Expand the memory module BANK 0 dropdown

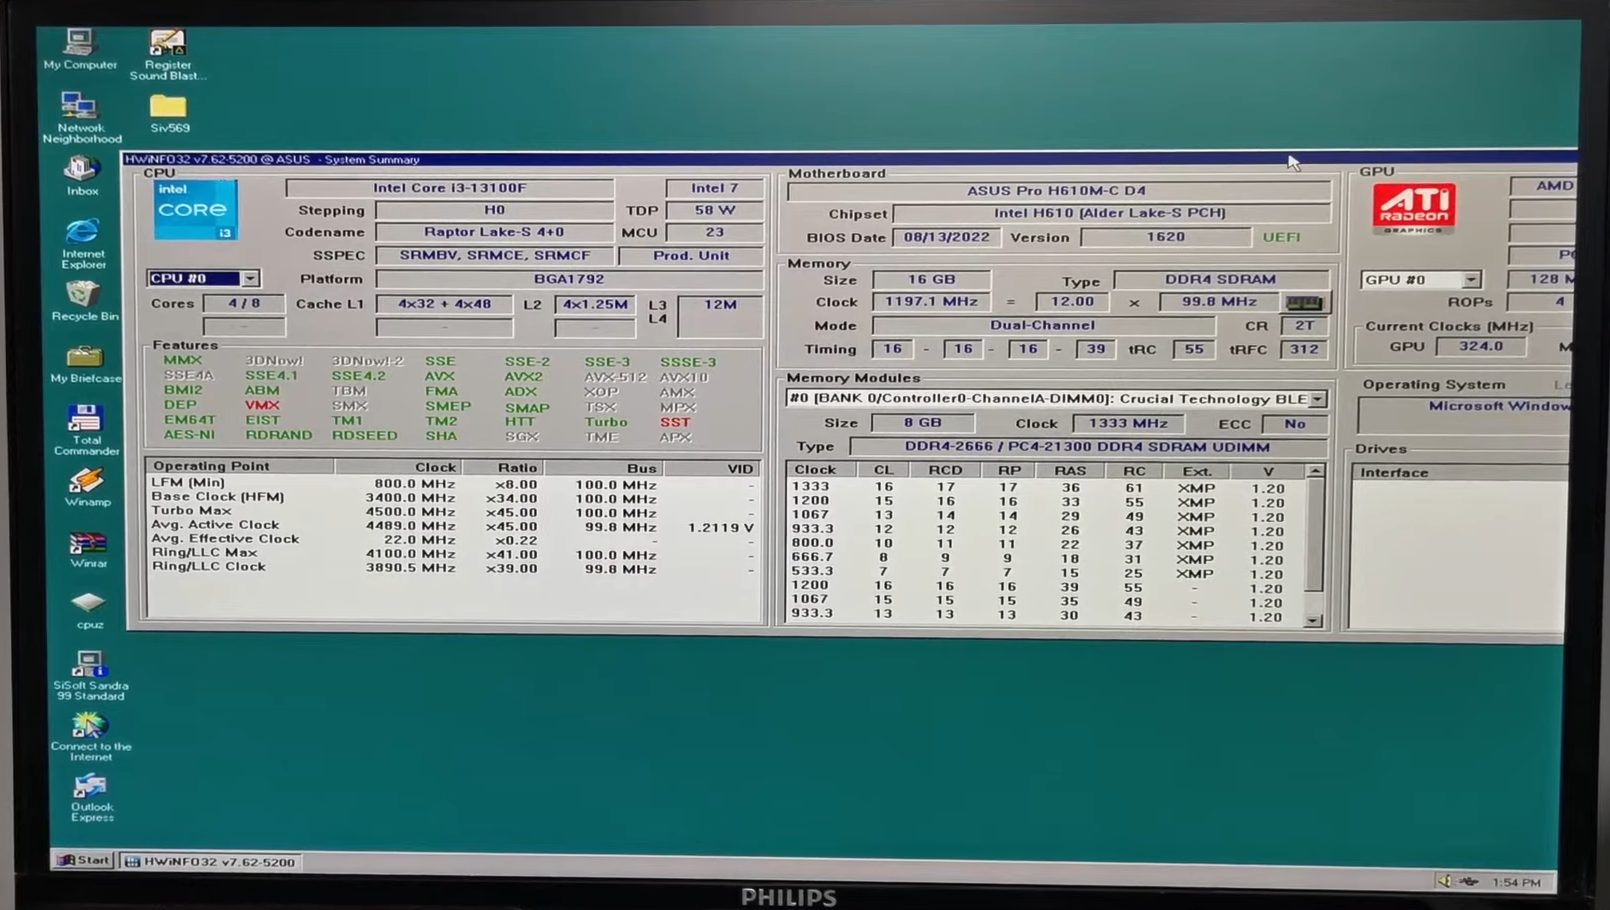[1318, 399]
